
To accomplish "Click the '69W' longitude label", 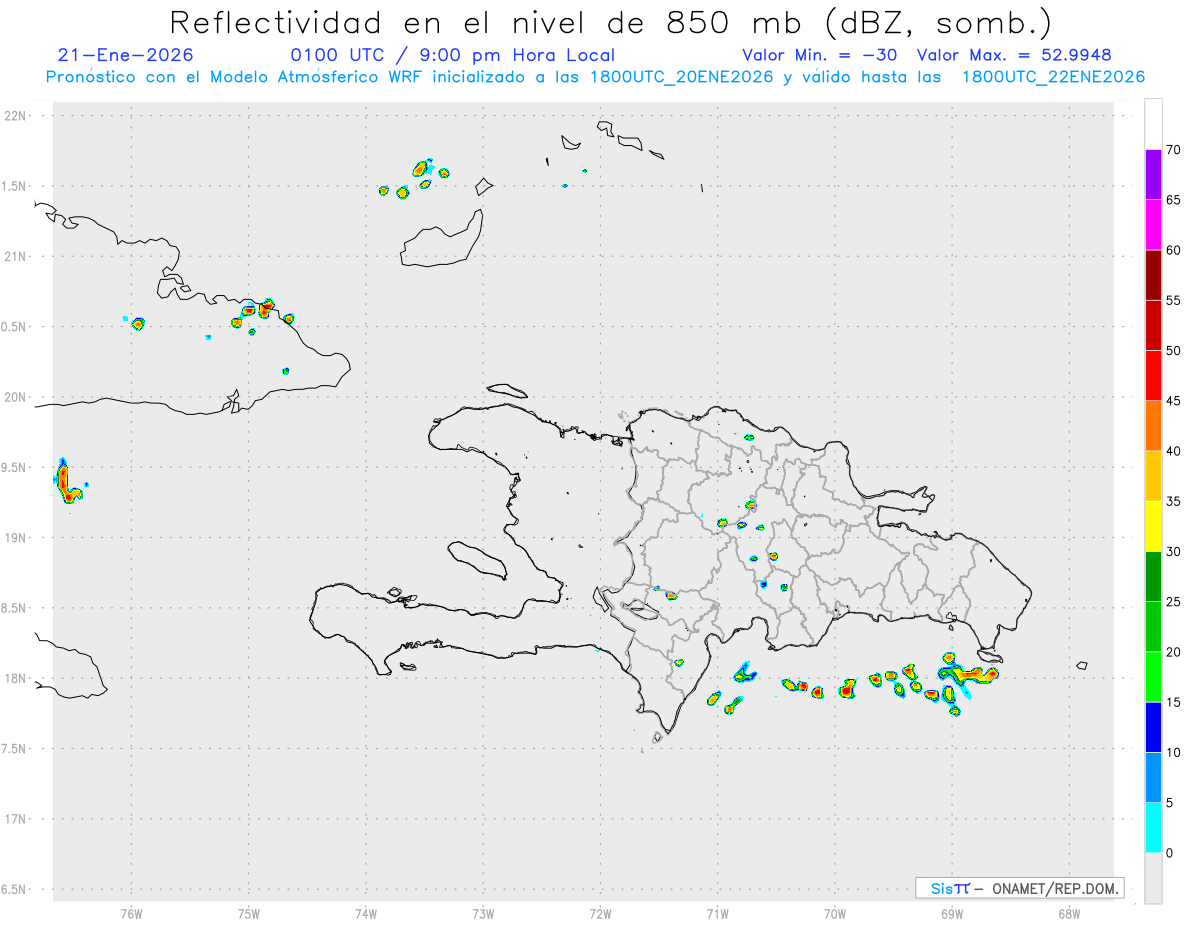I will click(x=952, y=913).
